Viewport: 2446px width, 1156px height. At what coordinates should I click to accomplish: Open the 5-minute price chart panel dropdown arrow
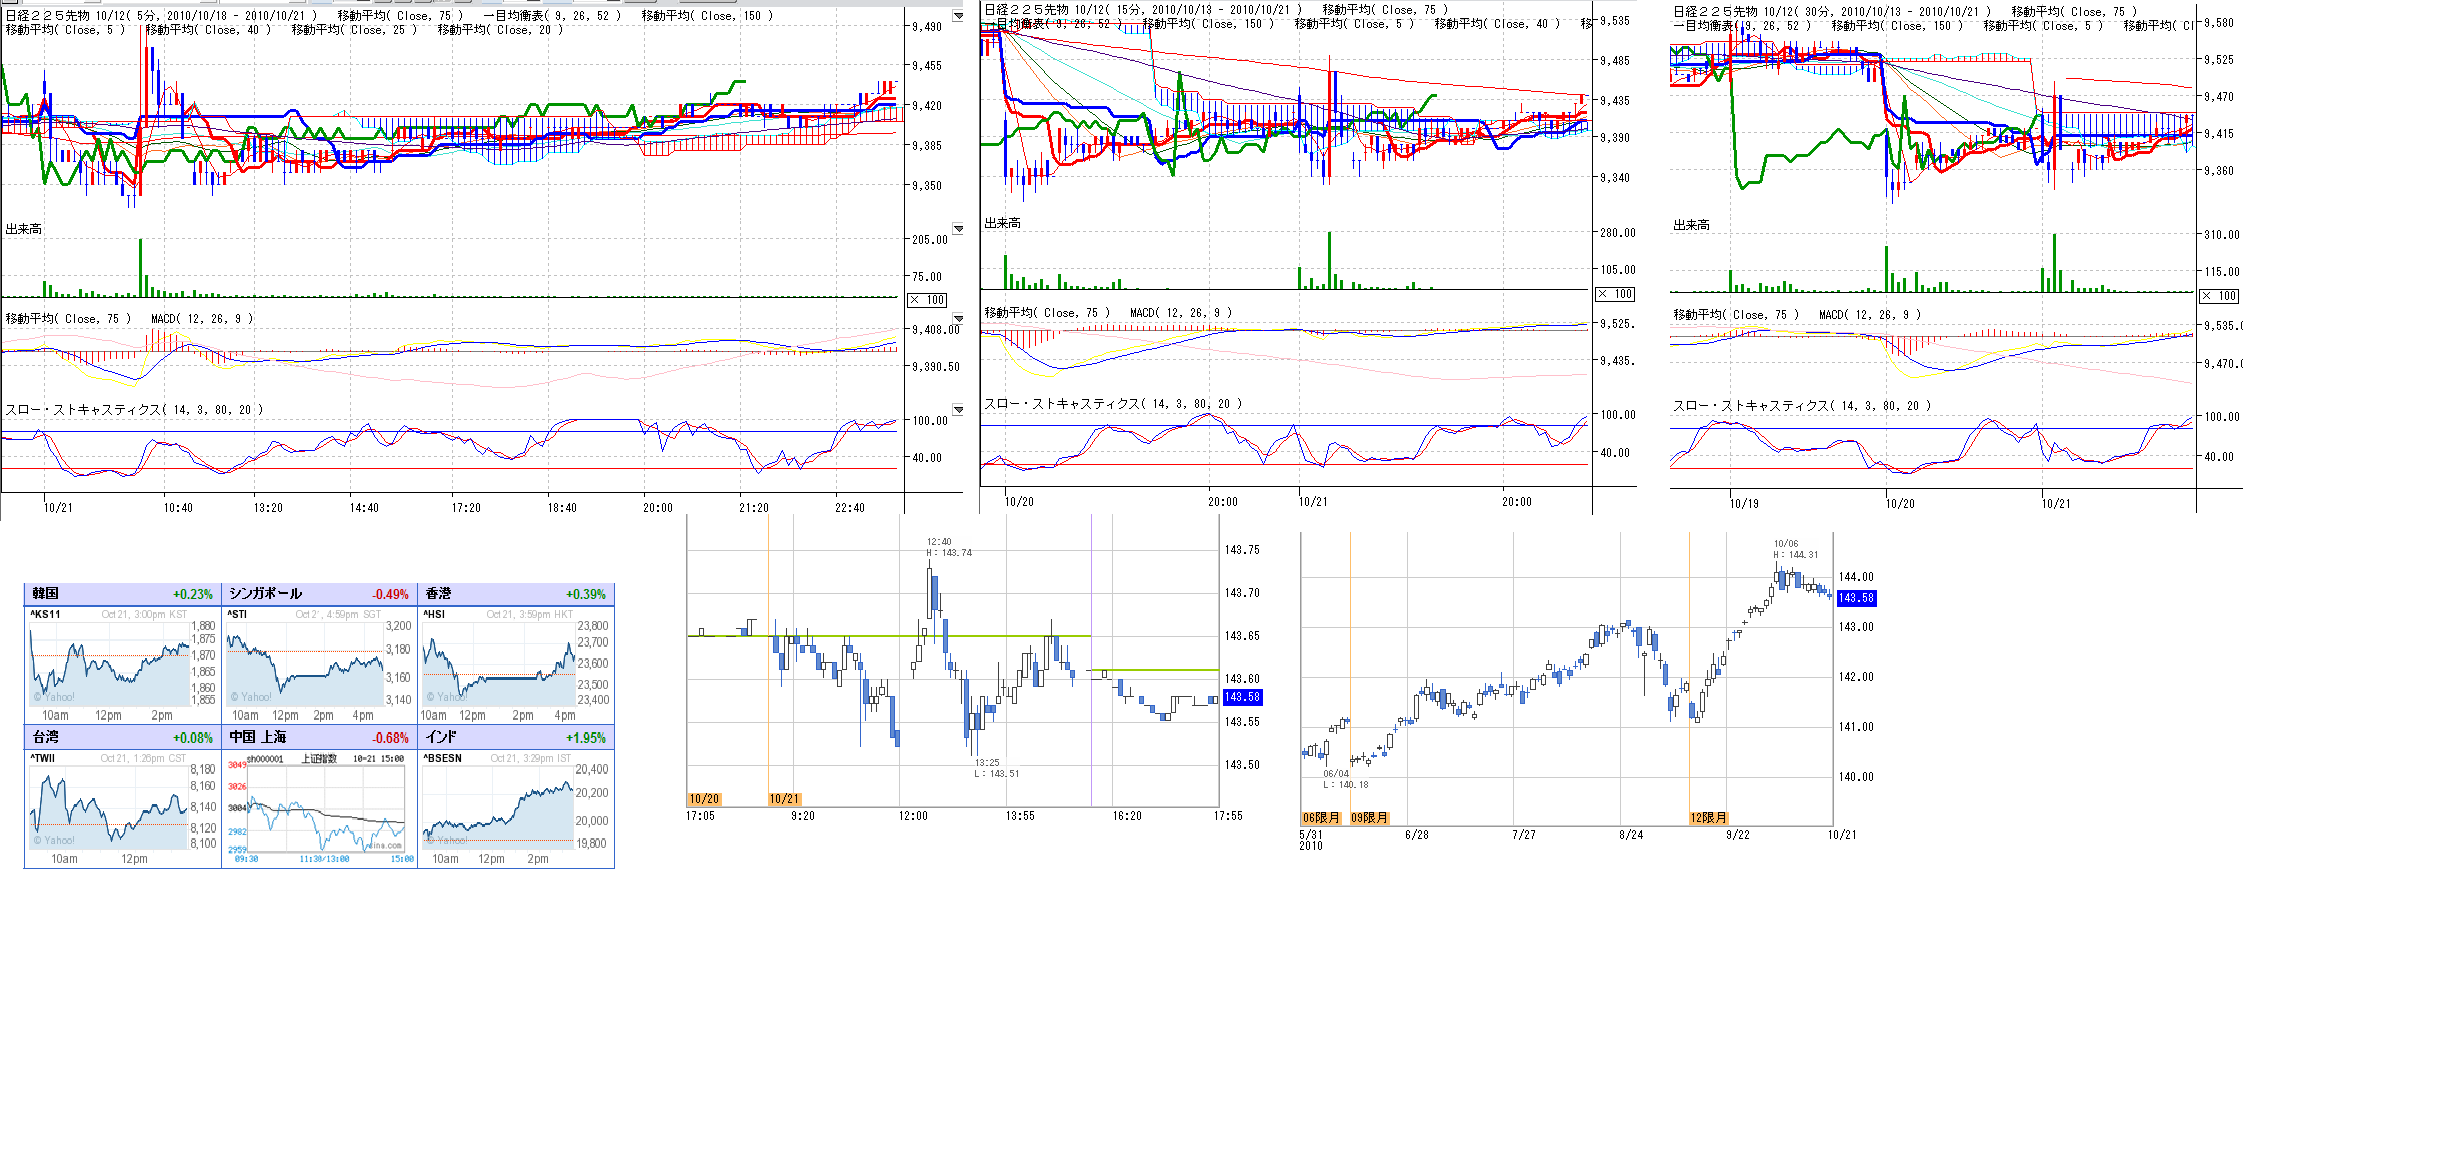pos(958,16)
